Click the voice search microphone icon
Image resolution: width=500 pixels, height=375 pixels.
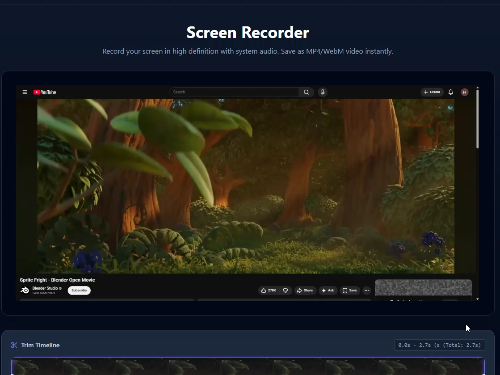(x=322, y=92)
